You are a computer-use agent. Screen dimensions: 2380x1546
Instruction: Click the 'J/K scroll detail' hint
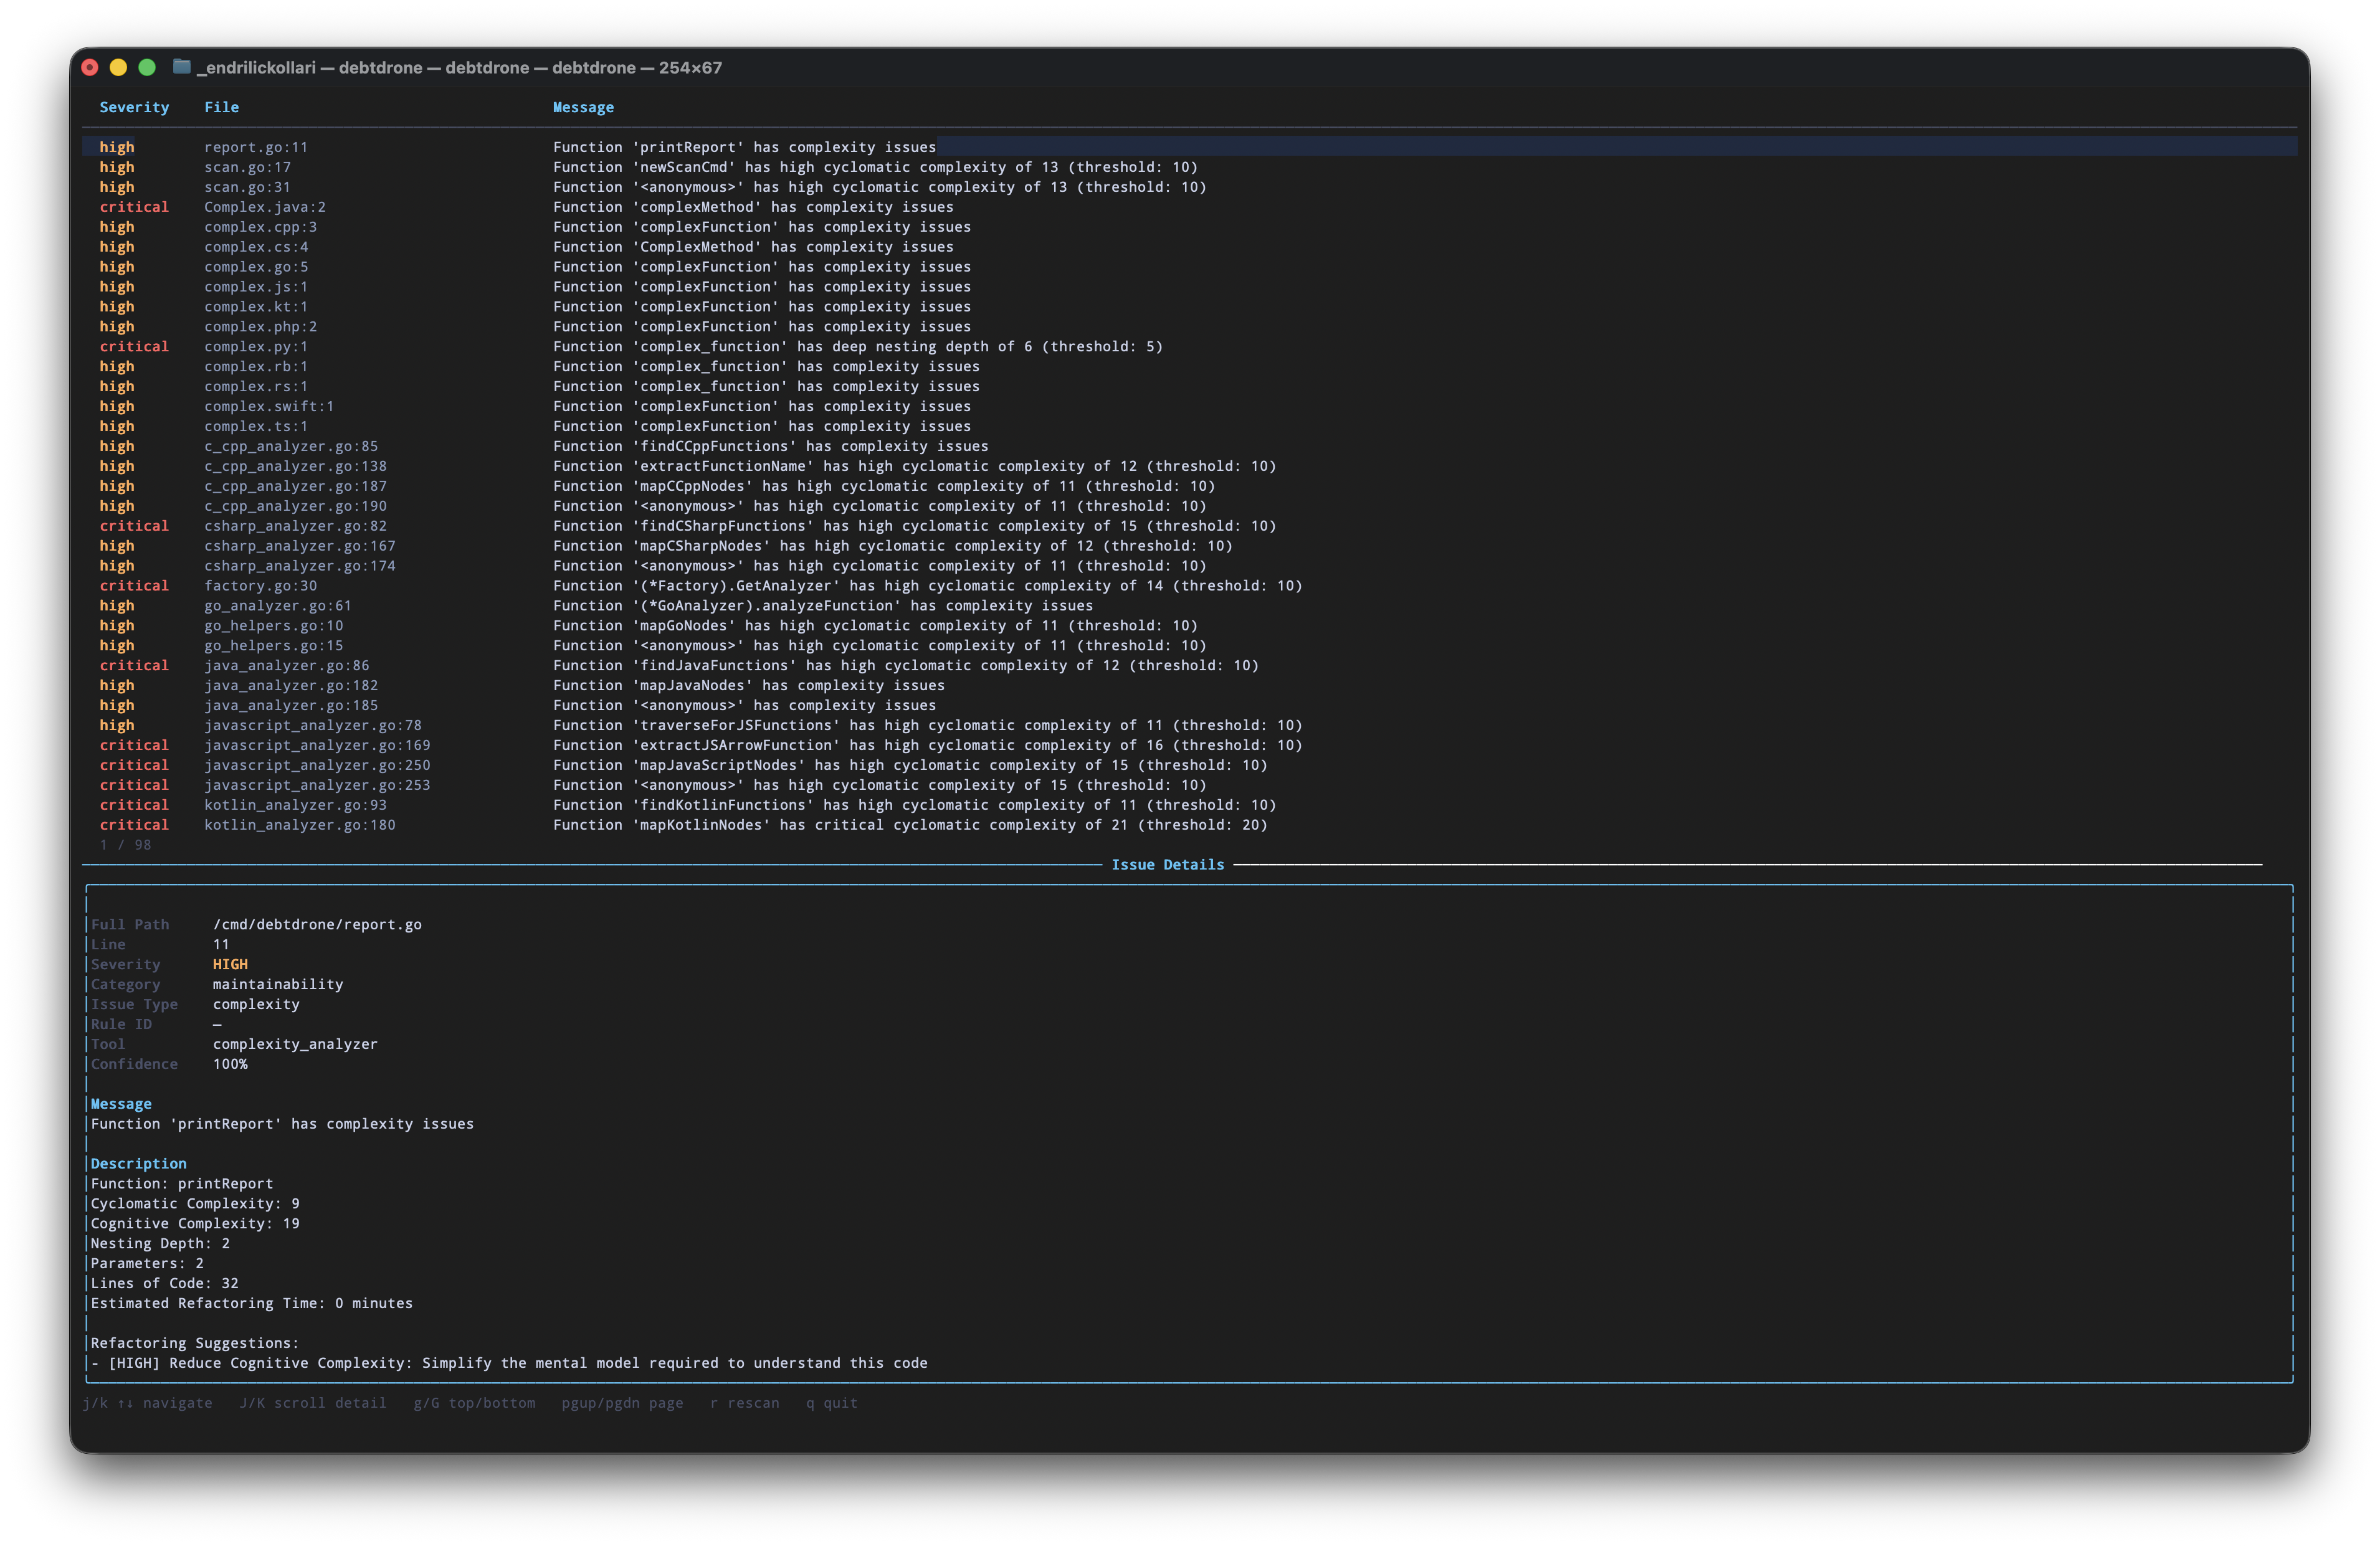tap(313, 1403)
